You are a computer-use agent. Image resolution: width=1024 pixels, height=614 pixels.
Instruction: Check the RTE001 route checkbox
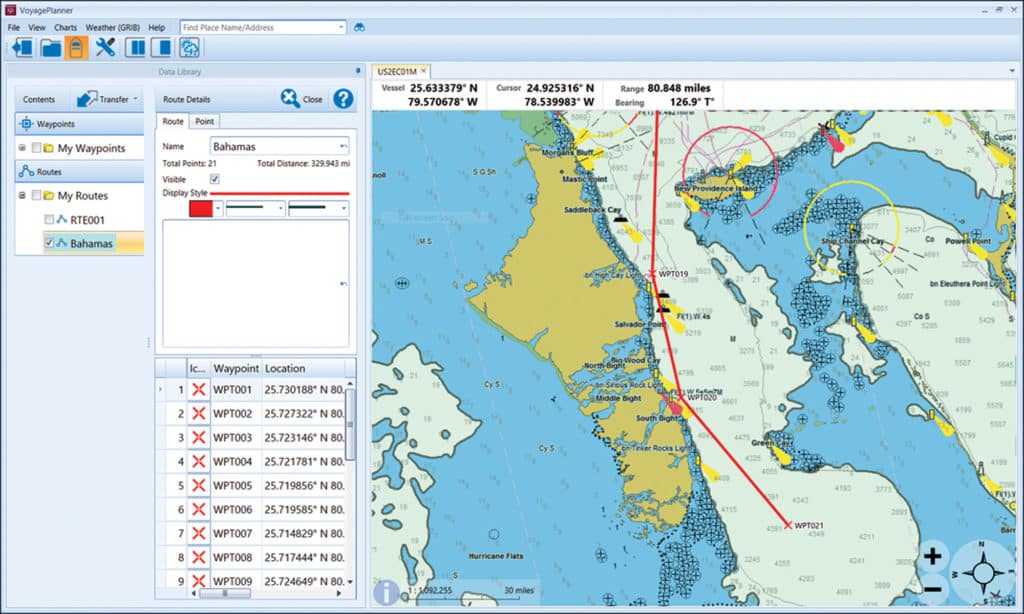tap(49, 219)
